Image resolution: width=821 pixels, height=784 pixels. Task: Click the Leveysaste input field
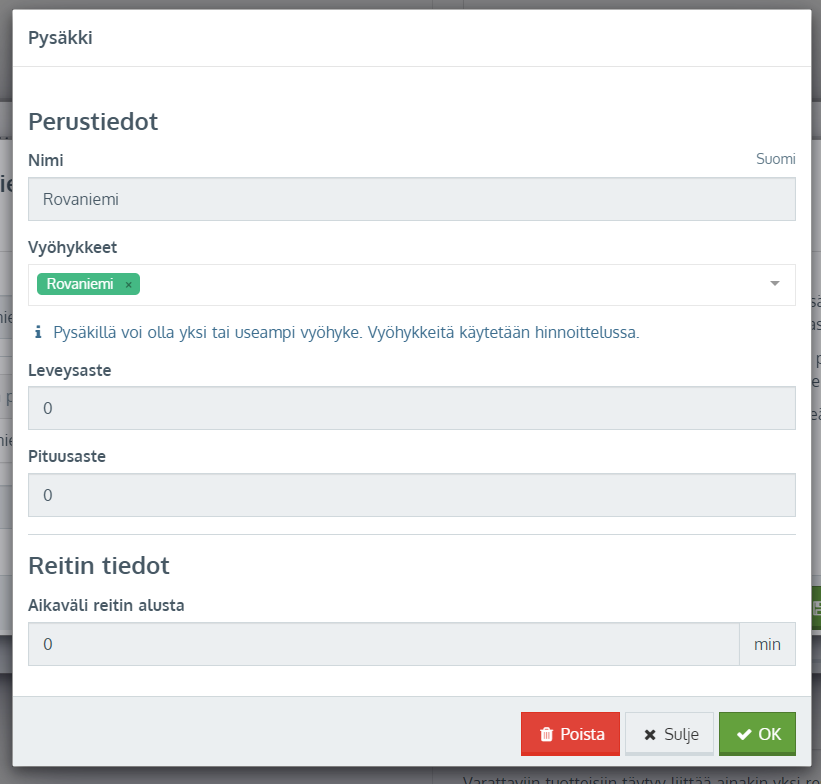(411, 408)
